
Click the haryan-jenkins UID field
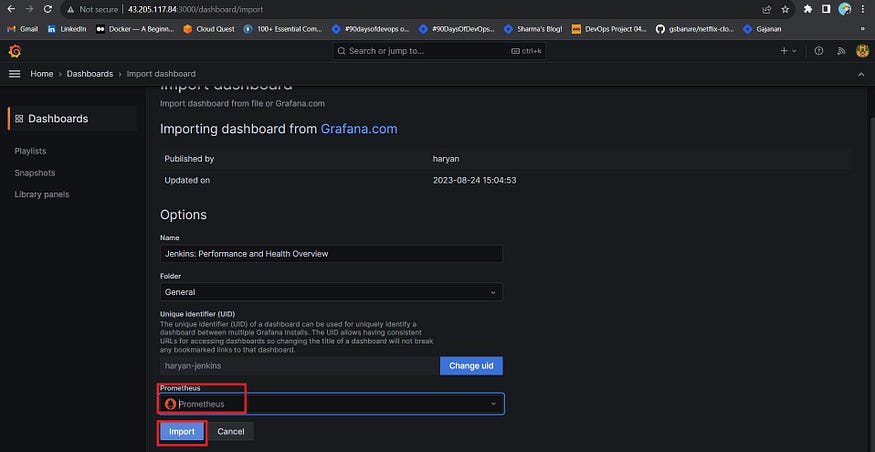300,366
